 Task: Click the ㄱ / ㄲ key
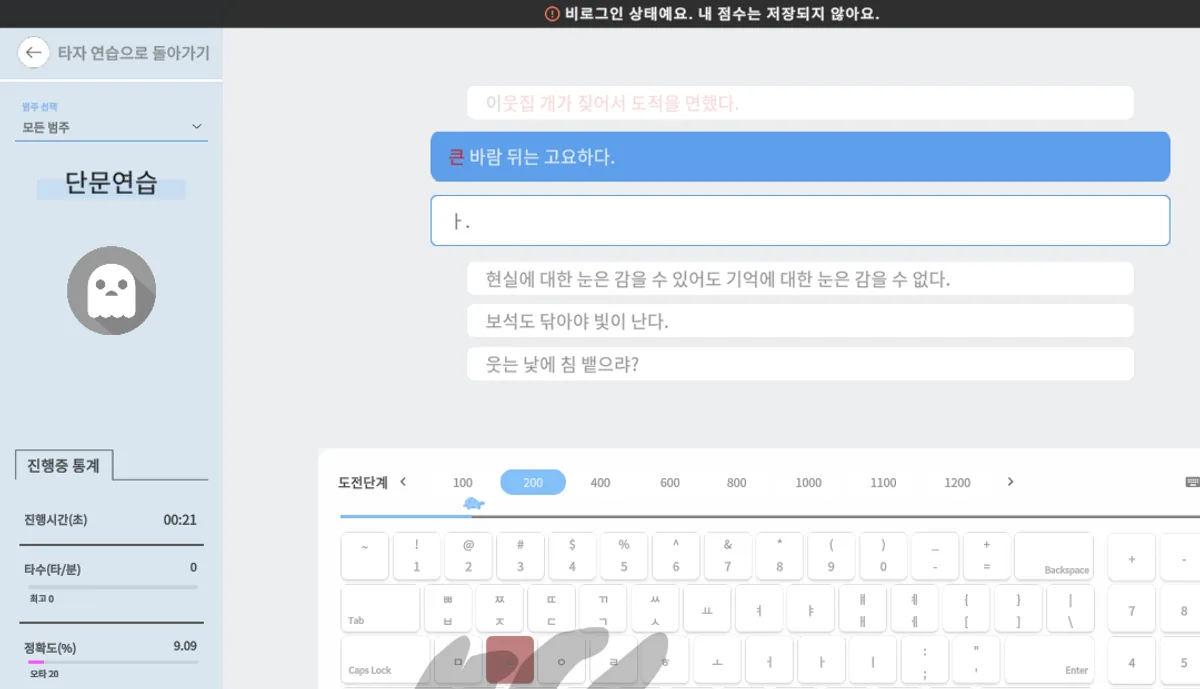[x=603, y=608]
